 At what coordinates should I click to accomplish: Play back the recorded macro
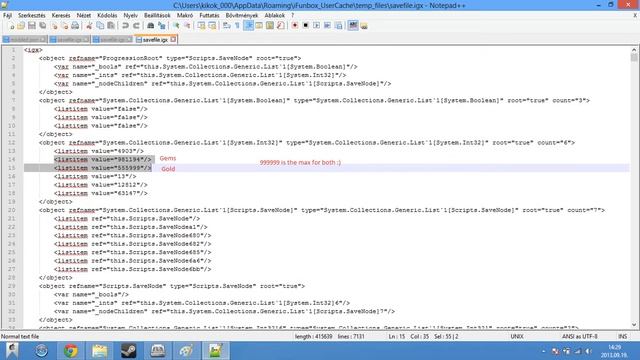(x=316, y=26)
